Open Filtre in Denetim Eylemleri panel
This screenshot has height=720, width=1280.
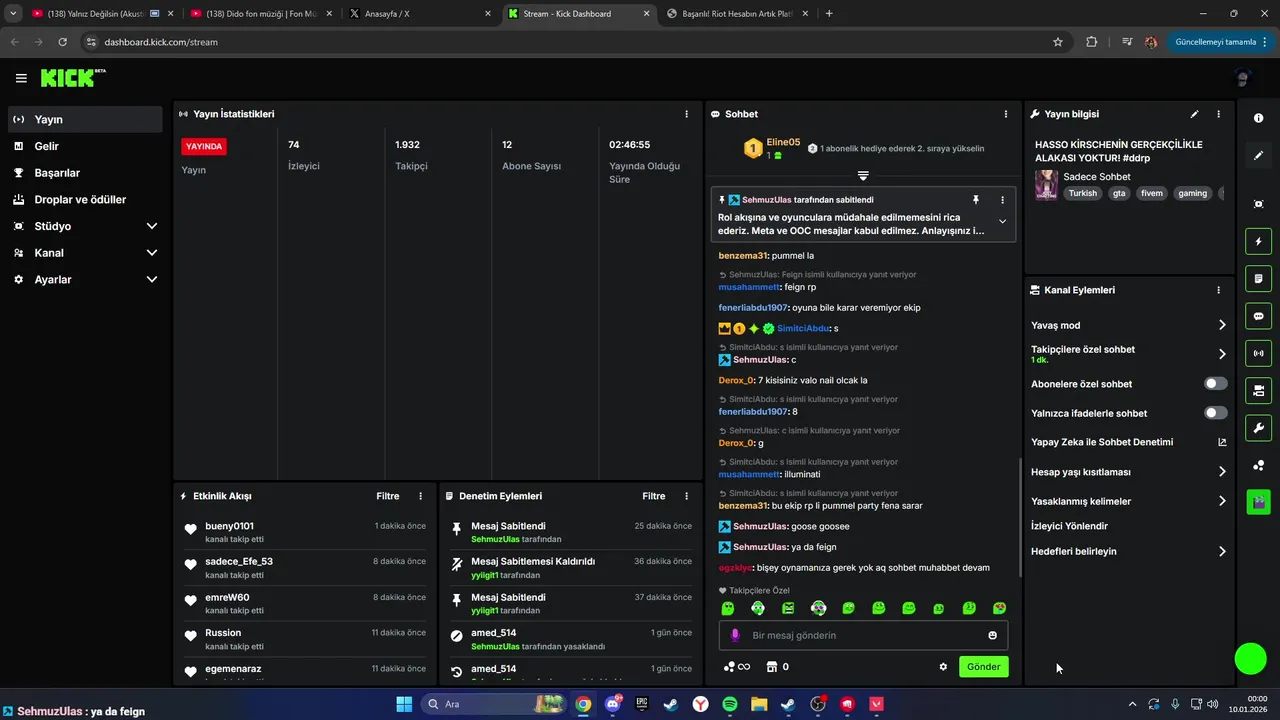[654, 496]
